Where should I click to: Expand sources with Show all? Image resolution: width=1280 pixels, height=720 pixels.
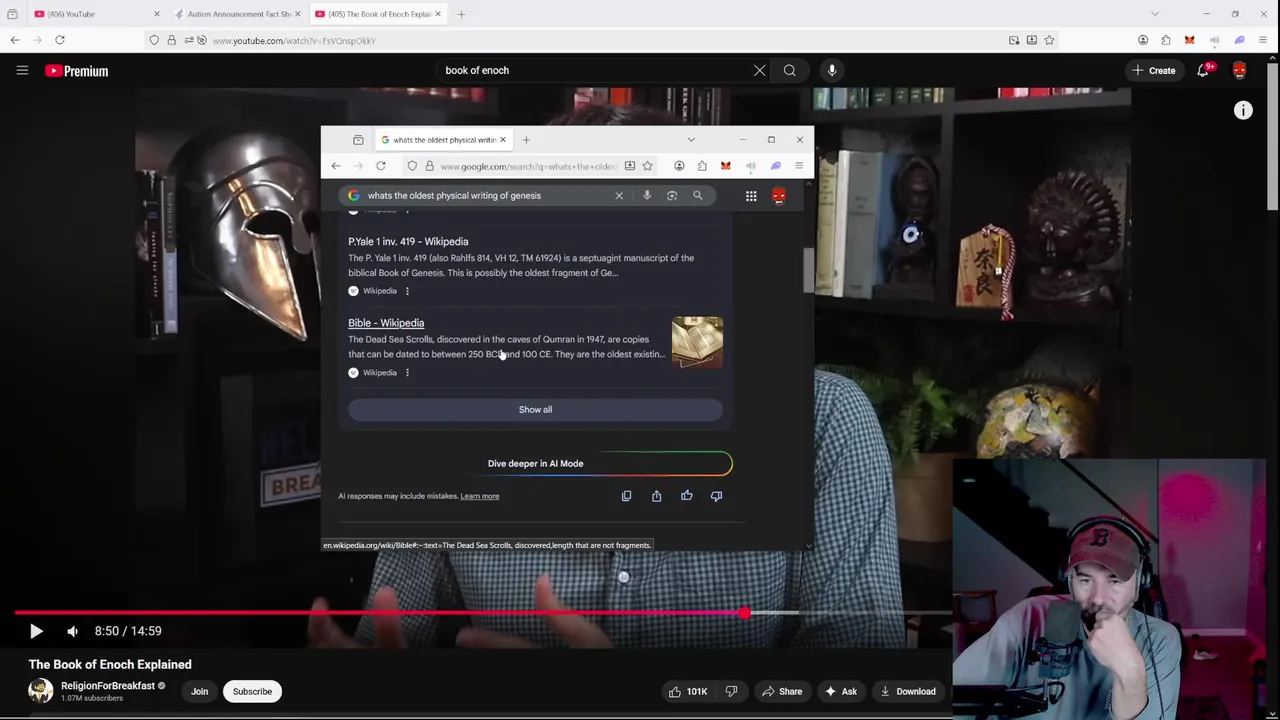[x=535, y=409]
